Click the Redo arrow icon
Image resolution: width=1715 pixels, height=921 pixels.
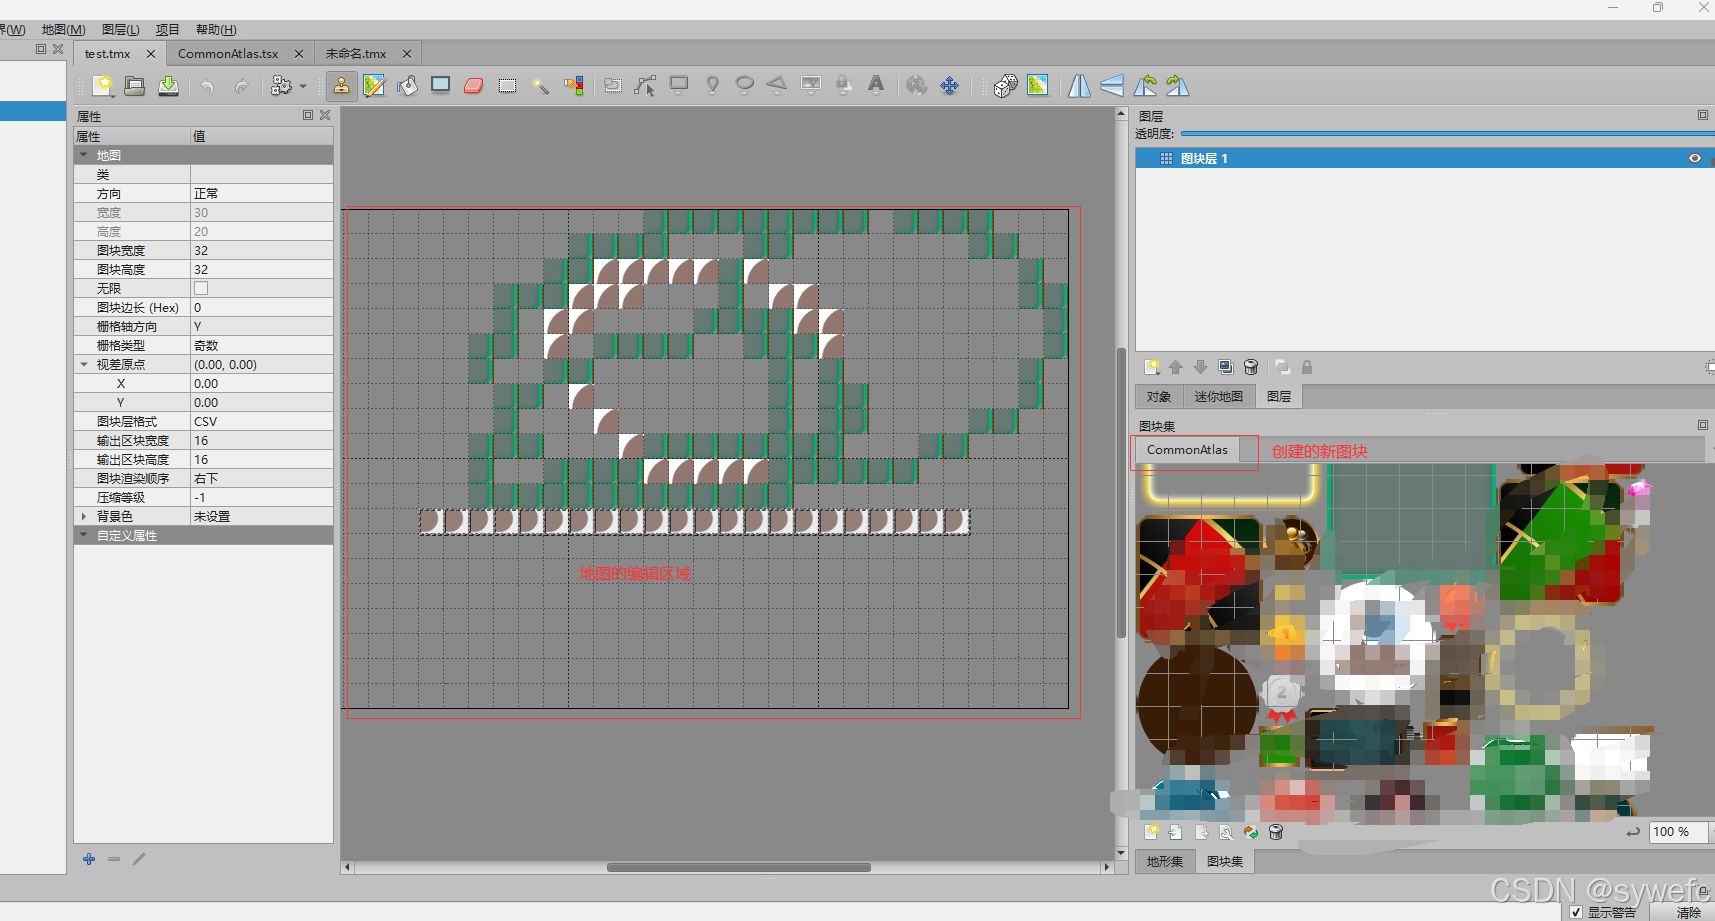click(x=242, y=86)
